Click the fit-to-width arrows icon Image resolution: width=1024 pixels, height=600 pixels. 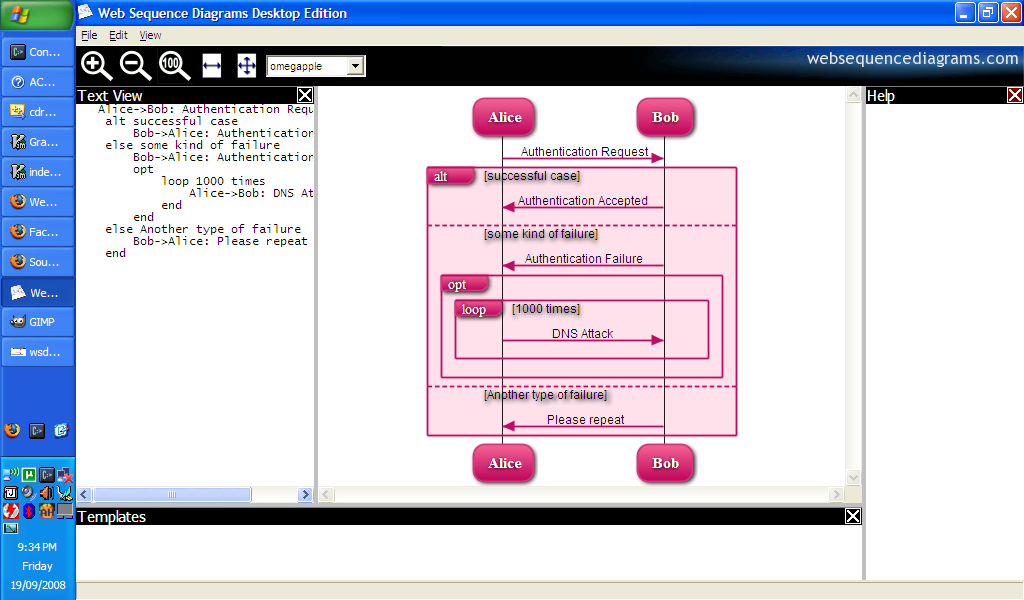tap(212, 66)
